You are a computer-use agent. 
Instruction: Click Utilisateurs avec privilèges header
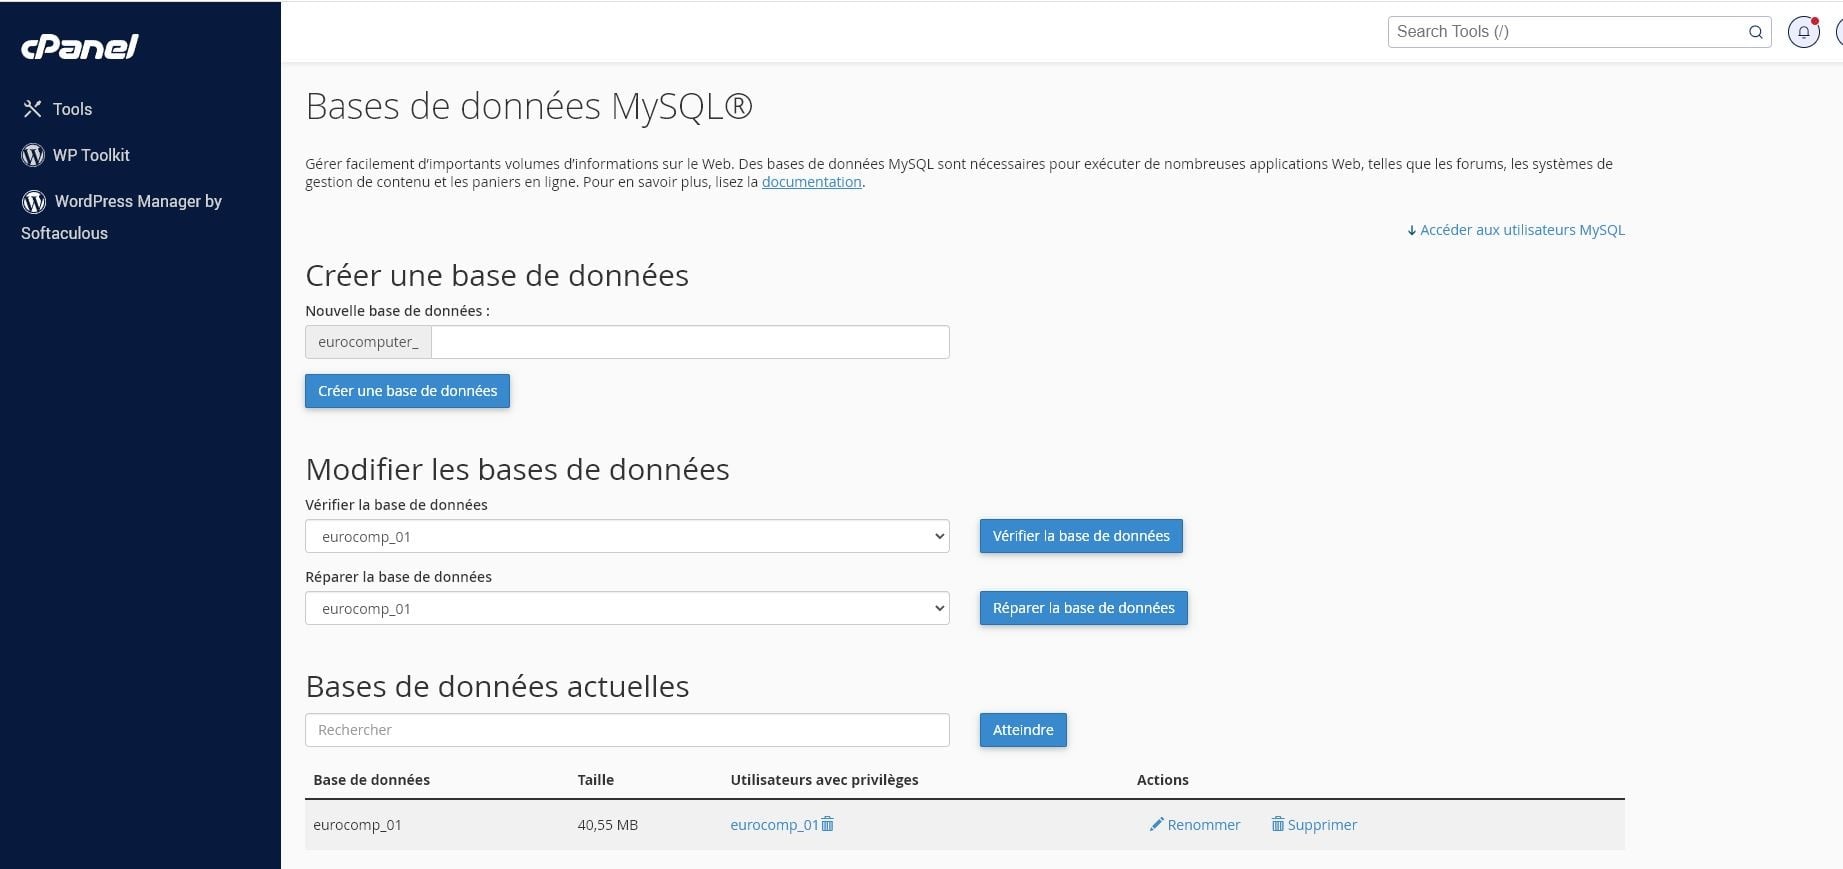tap(824, 780)
